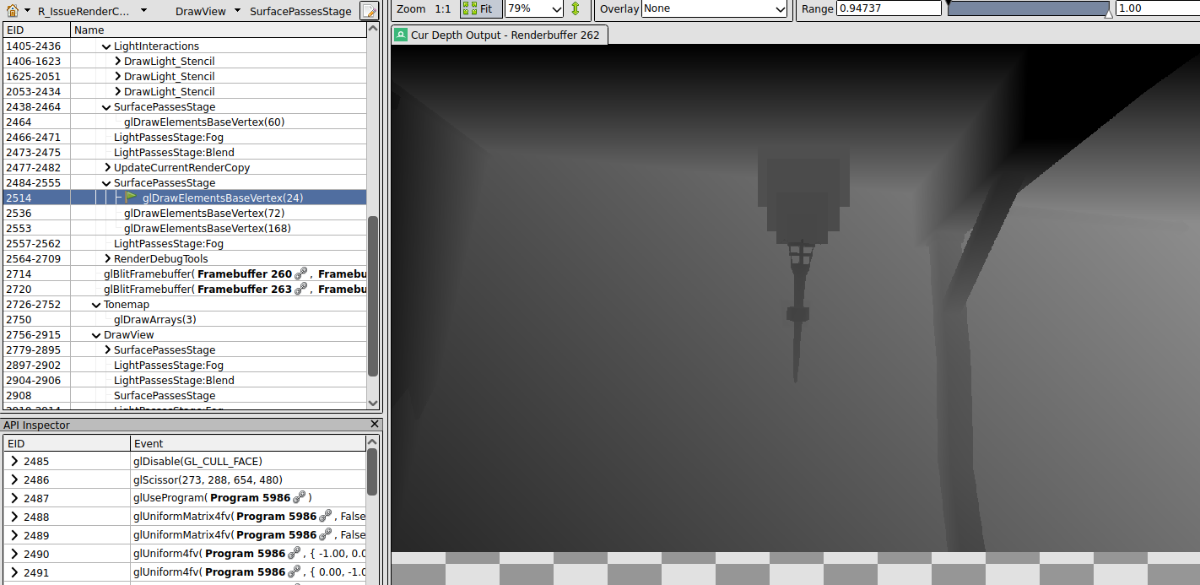Open the zoom percentage combo box
This screenshot has height=585, width=1200.
coord(534,9)
